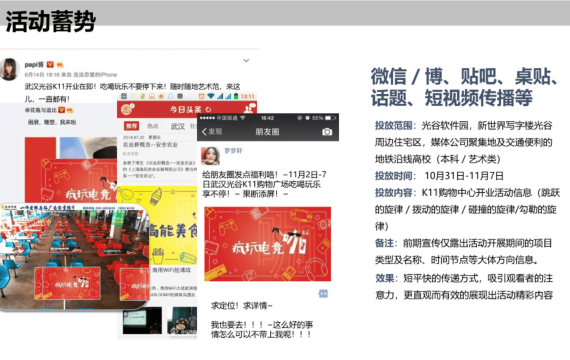
Task: Click the 效果 label
Action: point(384,278)
